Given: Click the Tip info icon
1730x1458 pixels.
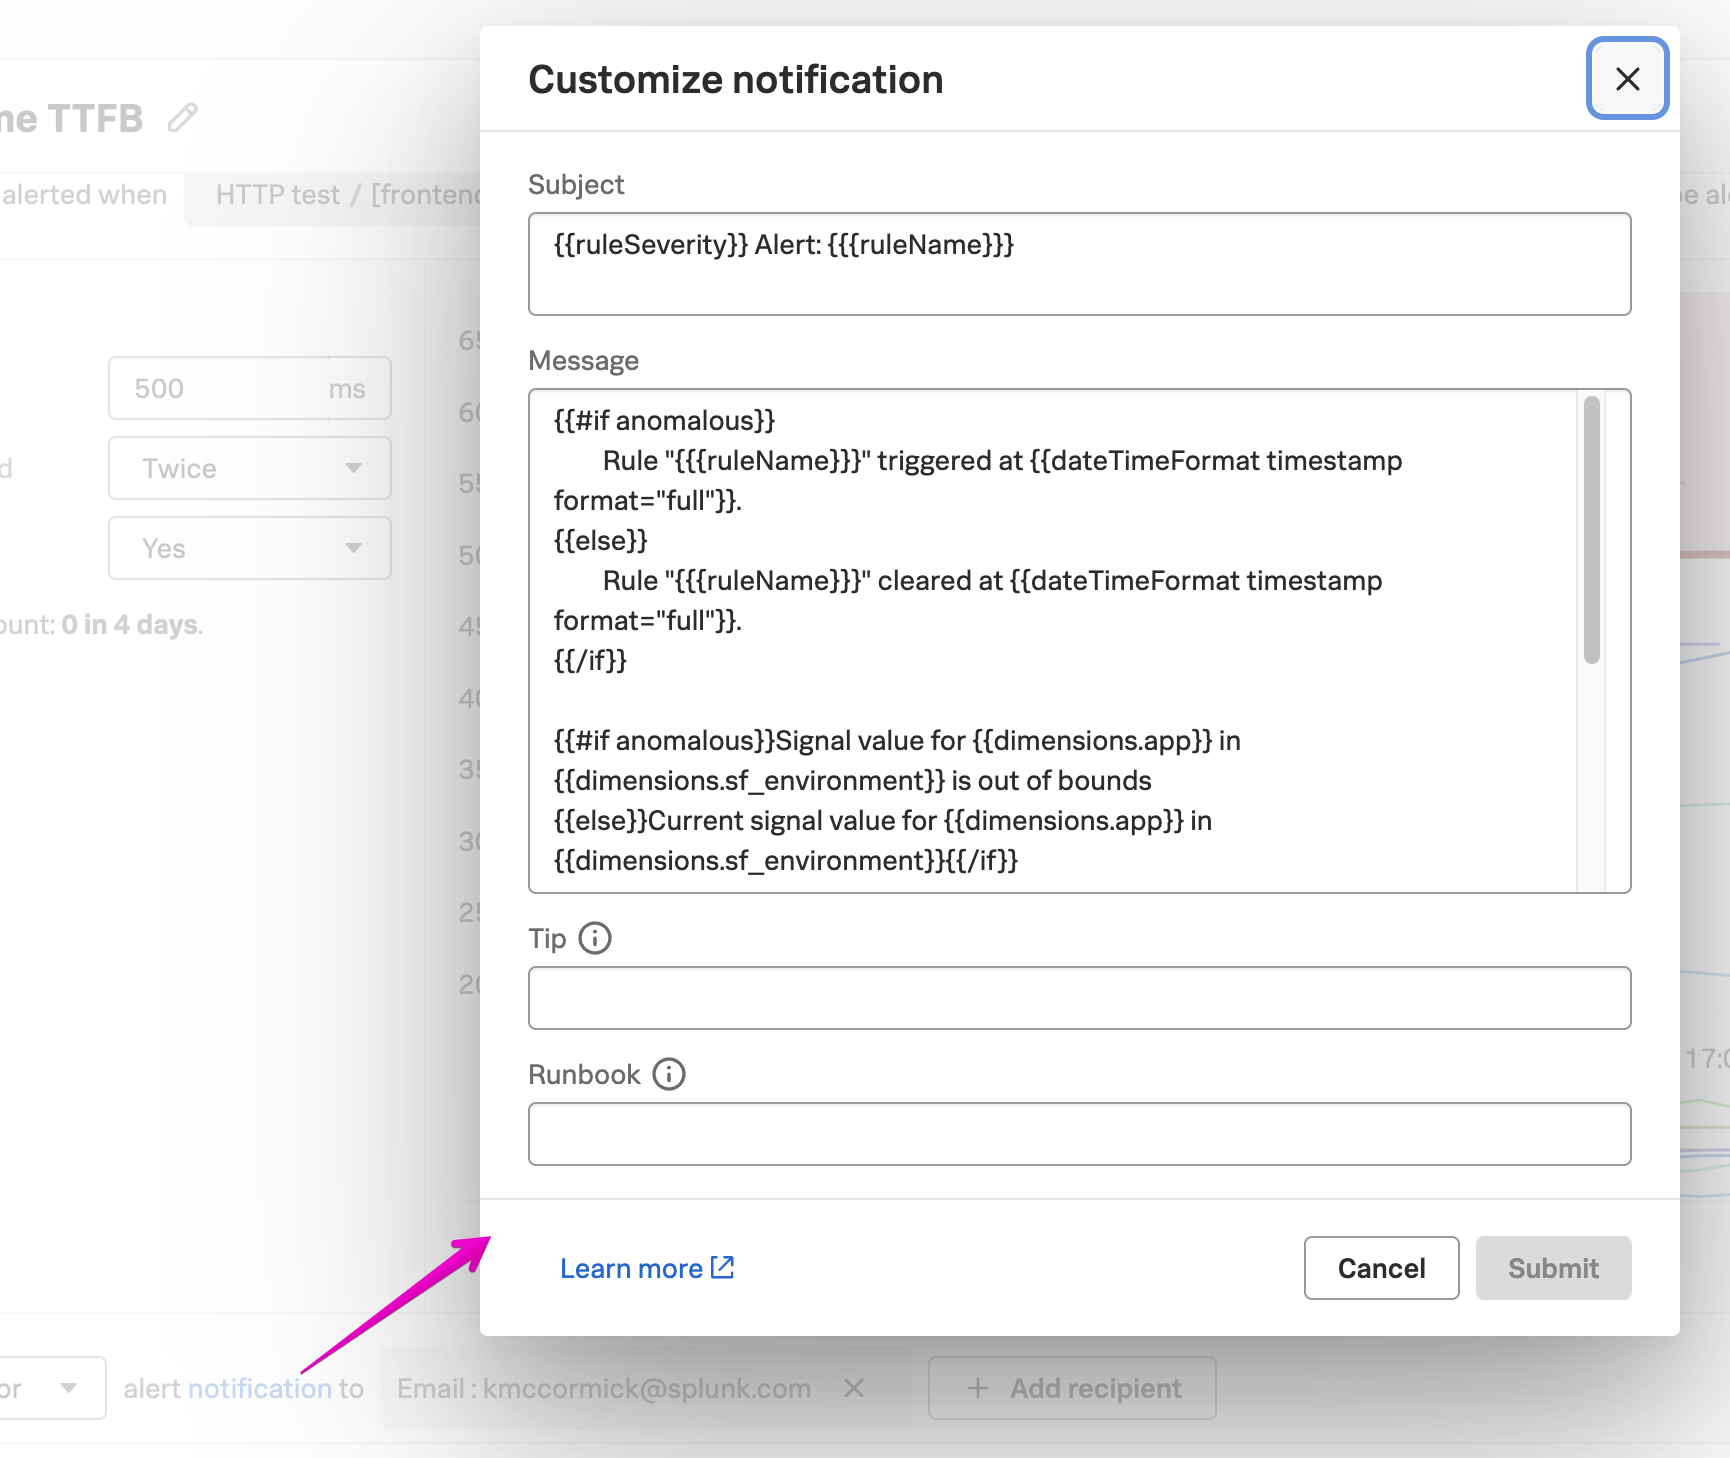Looking at the screenshot, I should point(596,938).
